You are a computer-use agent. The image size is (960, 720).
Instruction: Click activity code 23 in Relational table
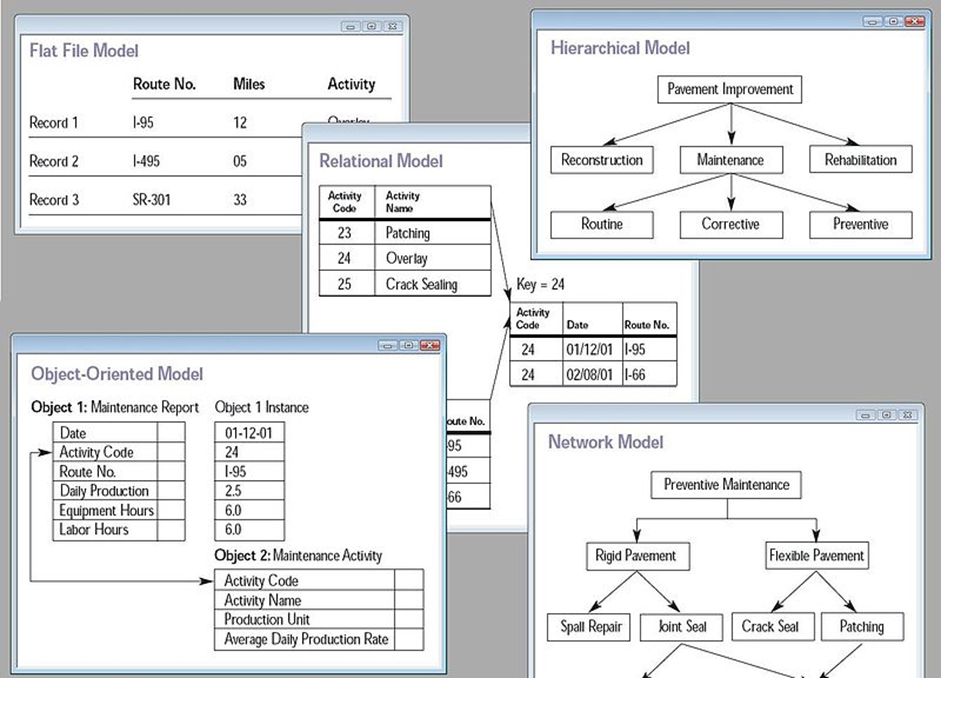click(x=345, y=233)
